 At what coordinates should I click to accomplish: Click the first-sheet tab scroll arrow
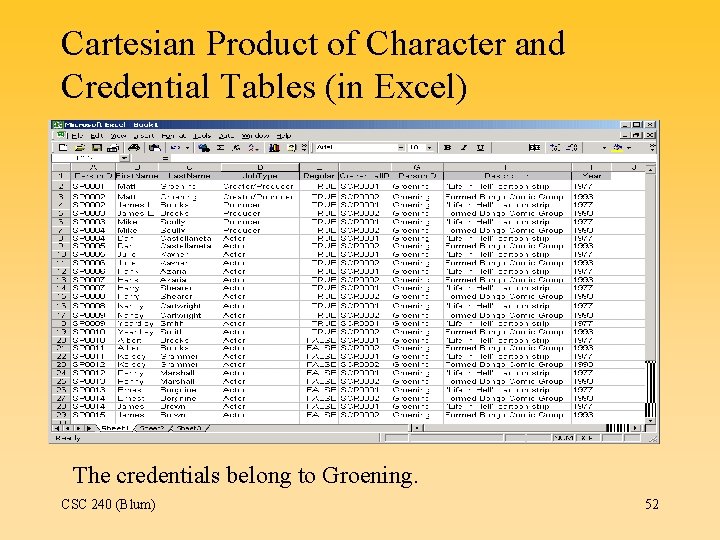pos(57,428)
